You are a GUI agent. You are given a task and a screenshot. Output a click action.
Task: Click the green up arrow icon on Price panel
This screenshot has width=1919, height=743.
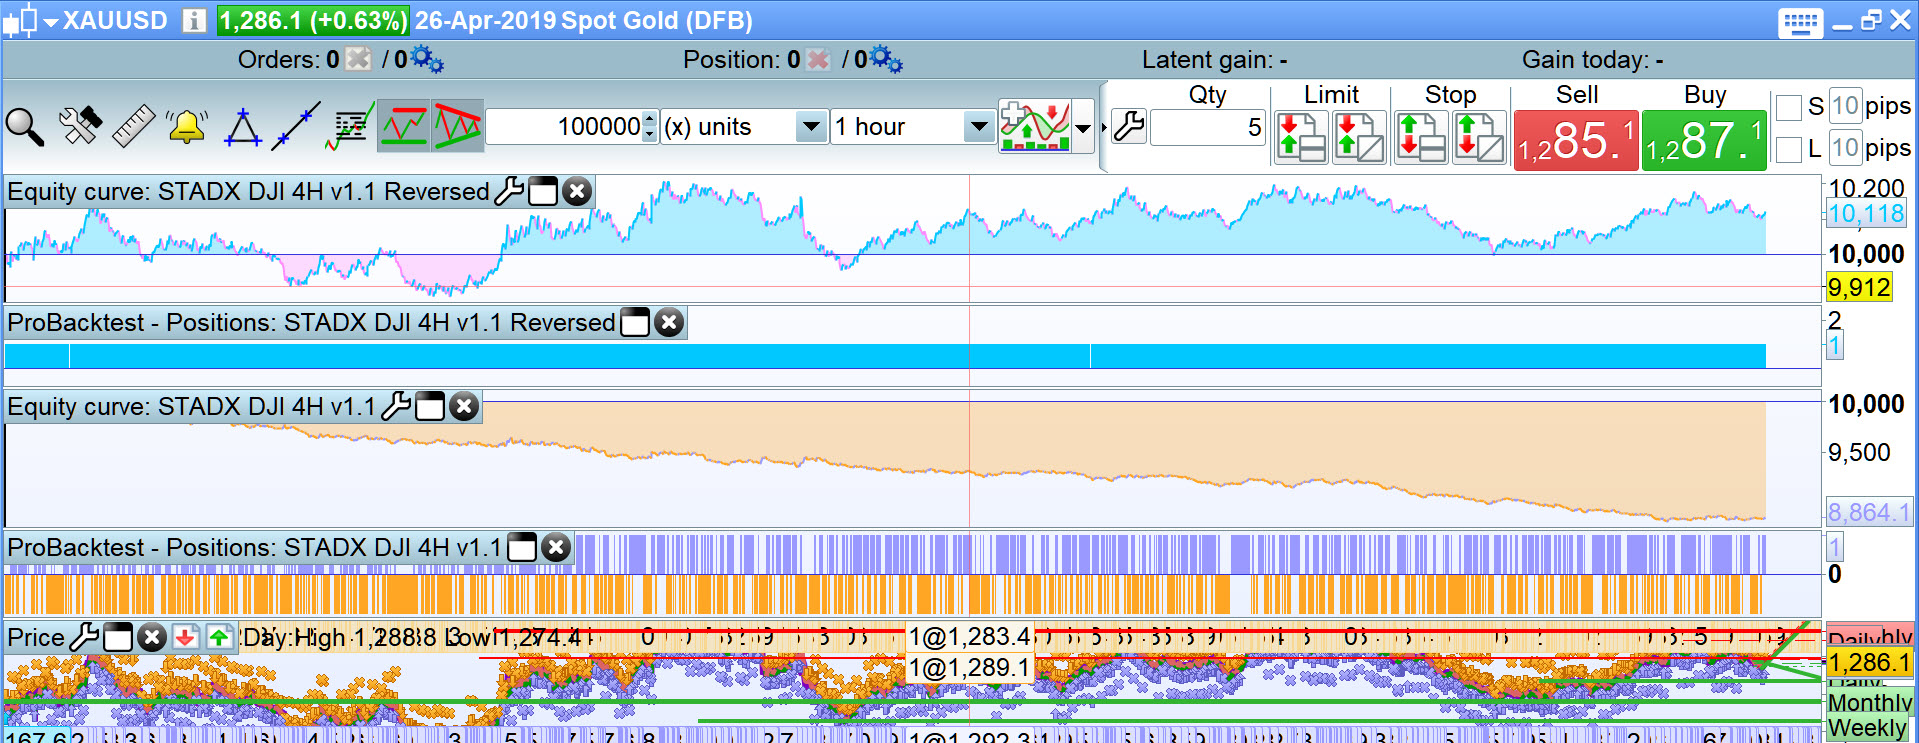click(x=219, y=637)
